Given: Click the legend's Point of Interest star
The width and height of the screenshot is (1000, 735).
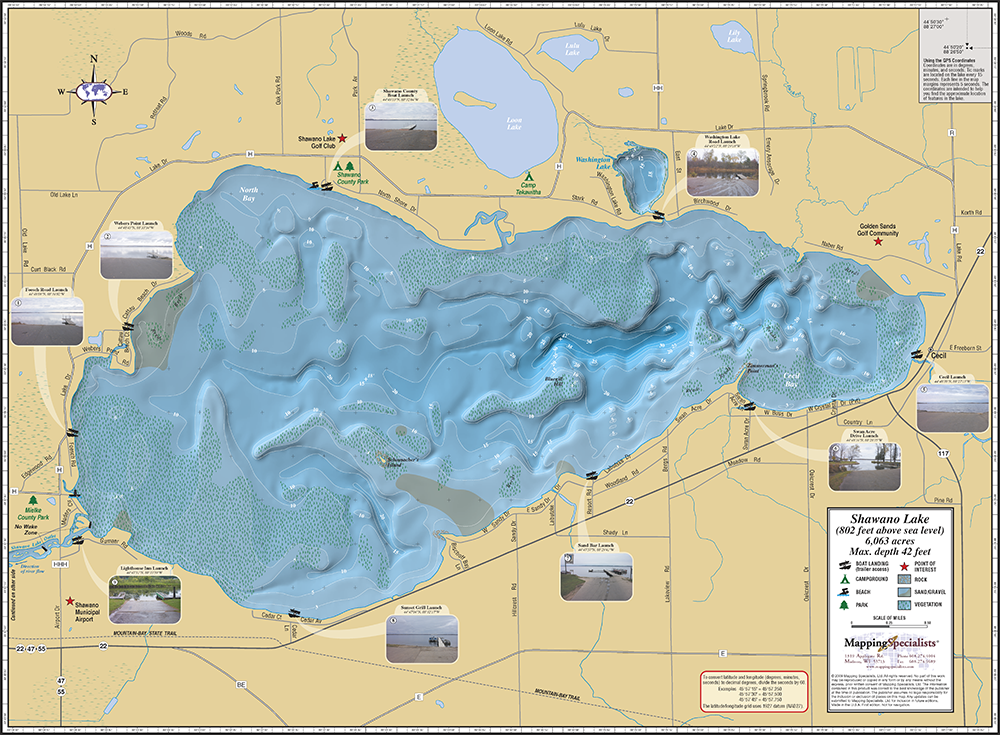Looking at the screenshot, I should (904, 567).
